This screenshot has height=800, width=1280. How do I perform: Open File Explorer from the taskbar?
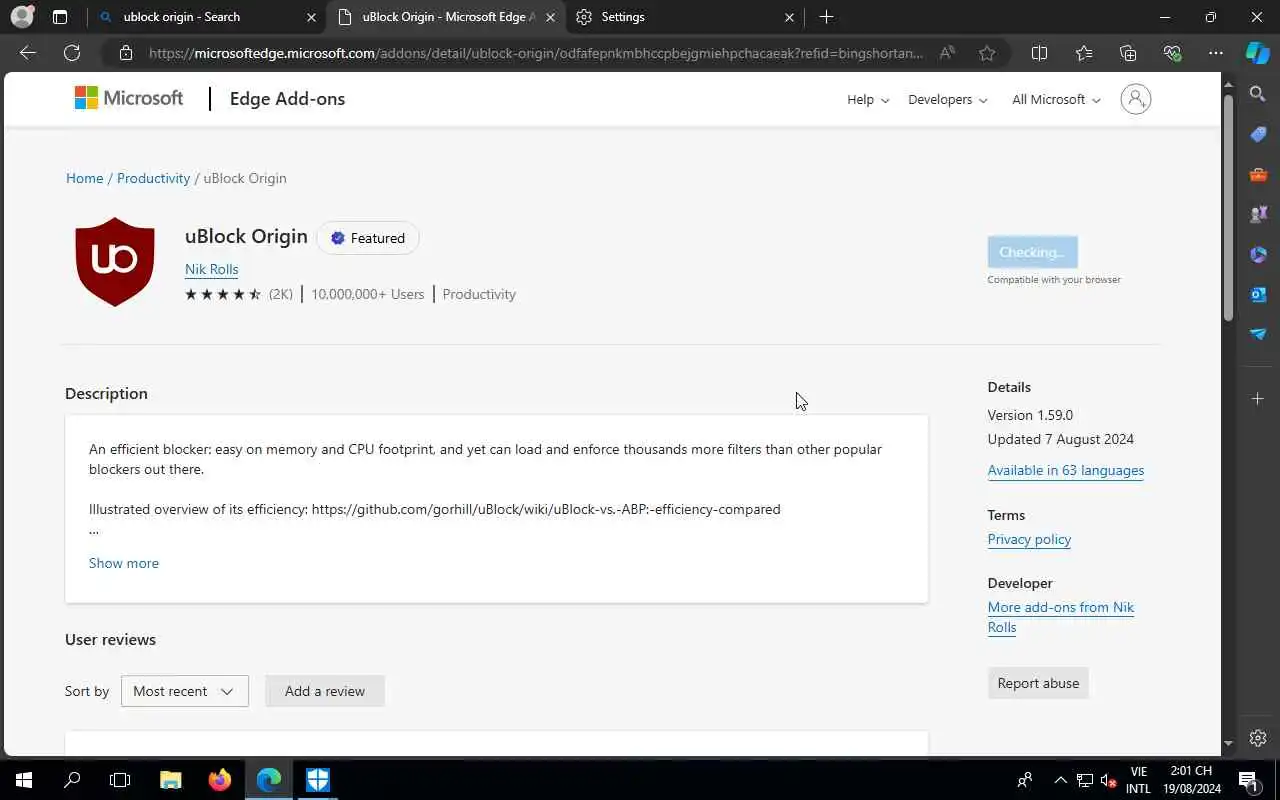170,779
